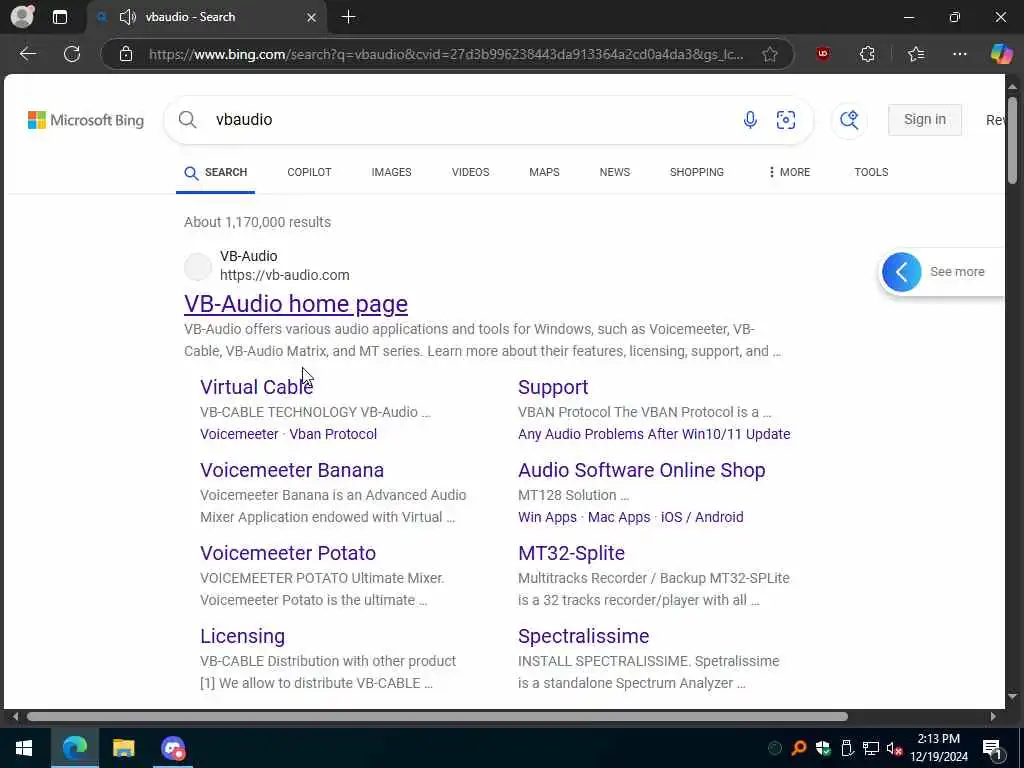Switch to the VIDEOS tab
The height and width of the screenshot is (768, 1024).
coord(470,172)
